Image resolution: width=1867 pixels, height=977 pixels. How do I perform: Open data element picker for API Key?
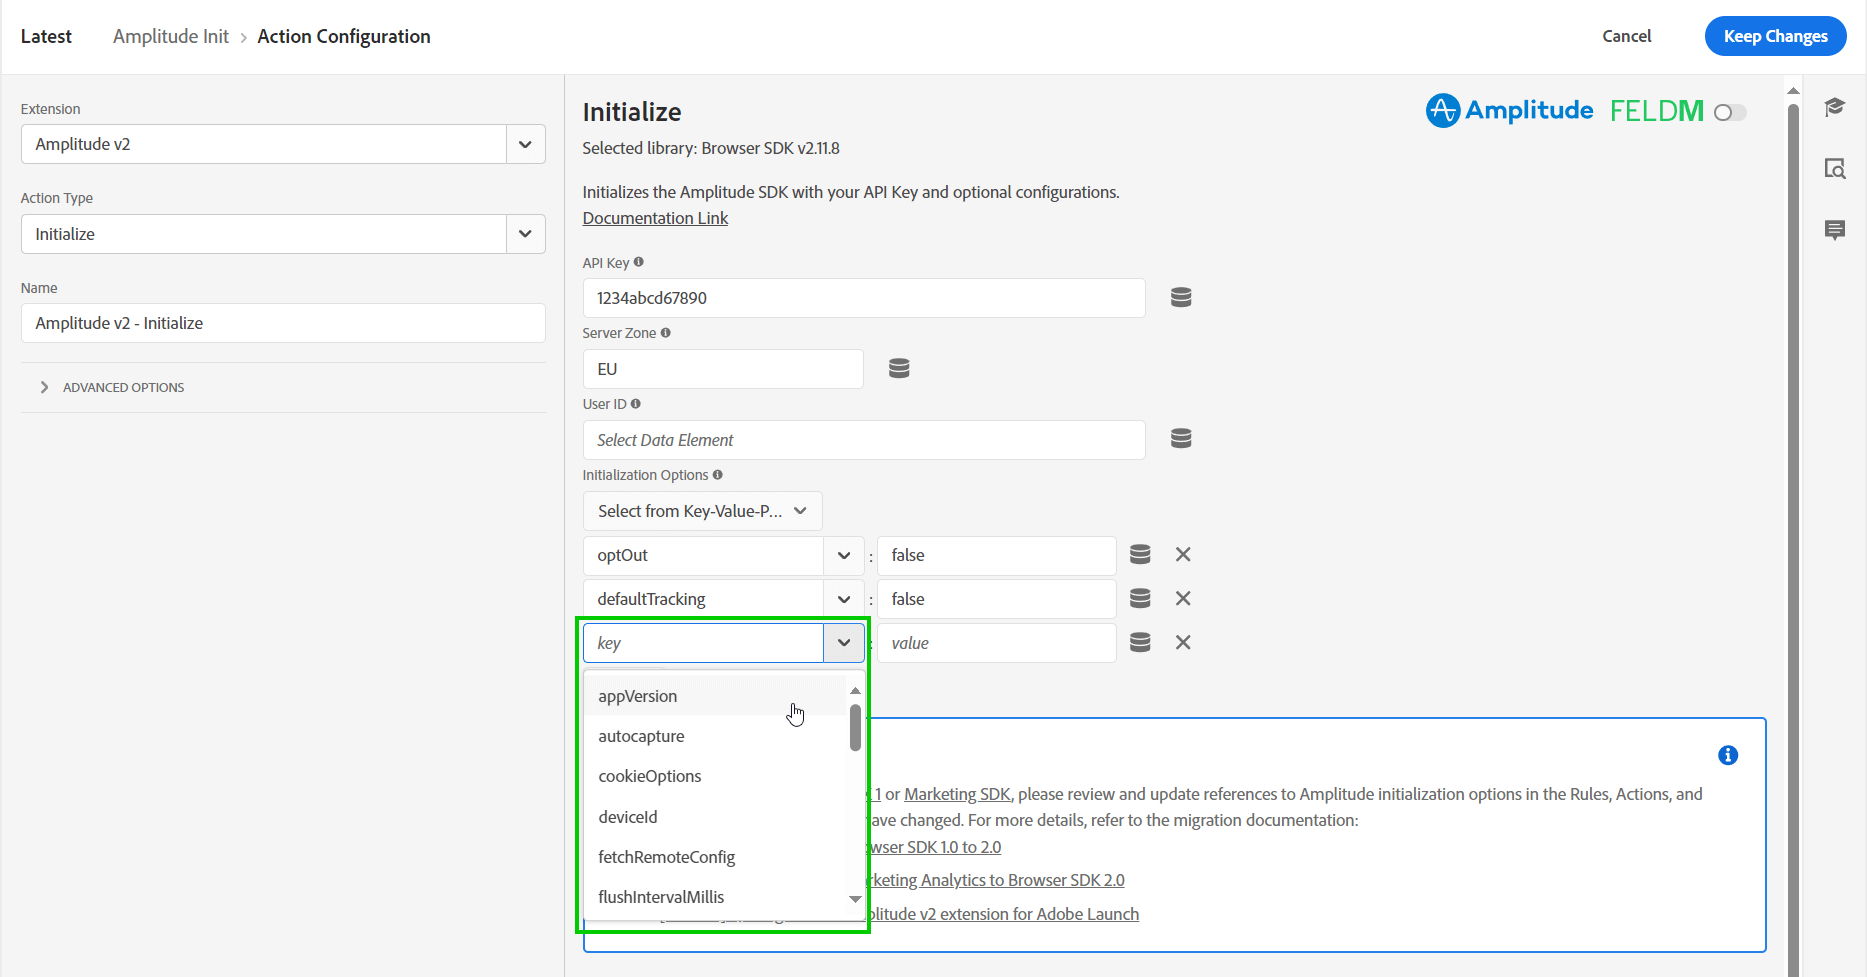click(x=1181, y=297)
